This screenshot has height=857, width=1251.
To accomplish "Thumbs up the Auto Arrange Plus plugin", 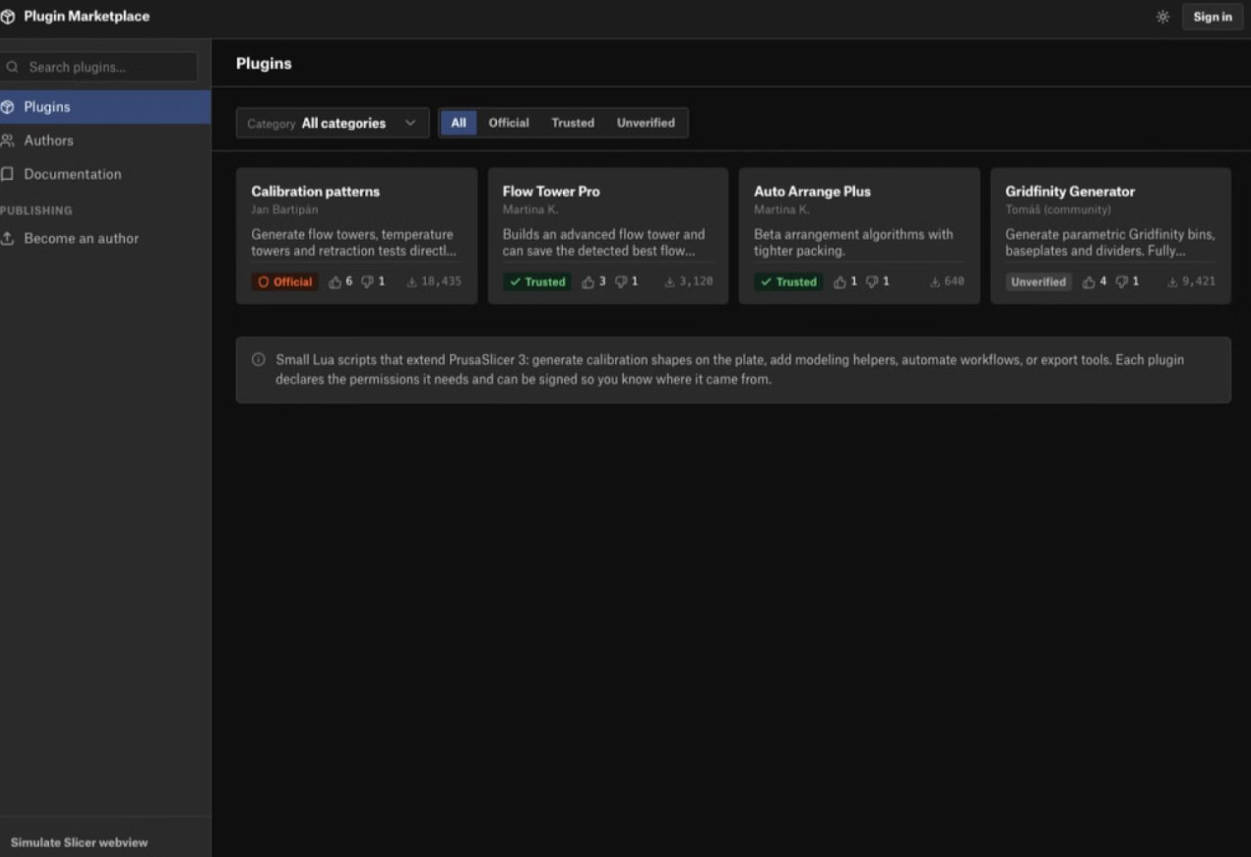I will 840,282.
